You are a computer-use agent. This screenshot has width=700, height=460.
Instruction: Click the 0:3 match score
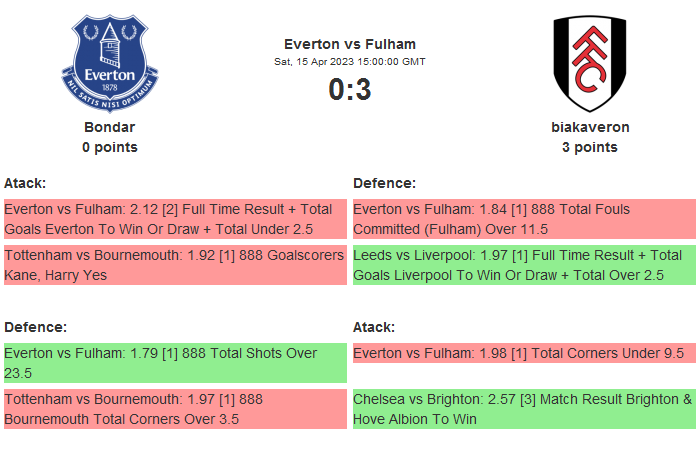click(x=350, y=90)
